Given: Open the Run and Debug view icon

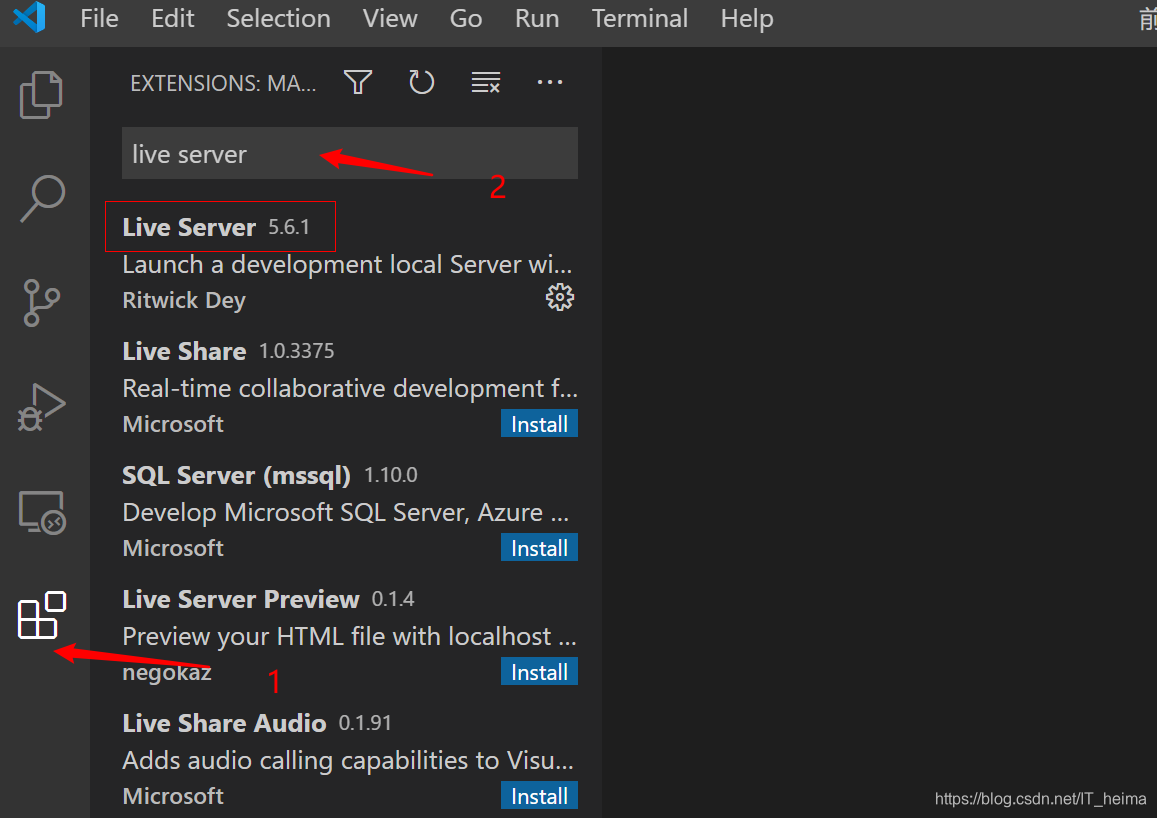Looking at the screenshot, I should (x=41, y=406).
